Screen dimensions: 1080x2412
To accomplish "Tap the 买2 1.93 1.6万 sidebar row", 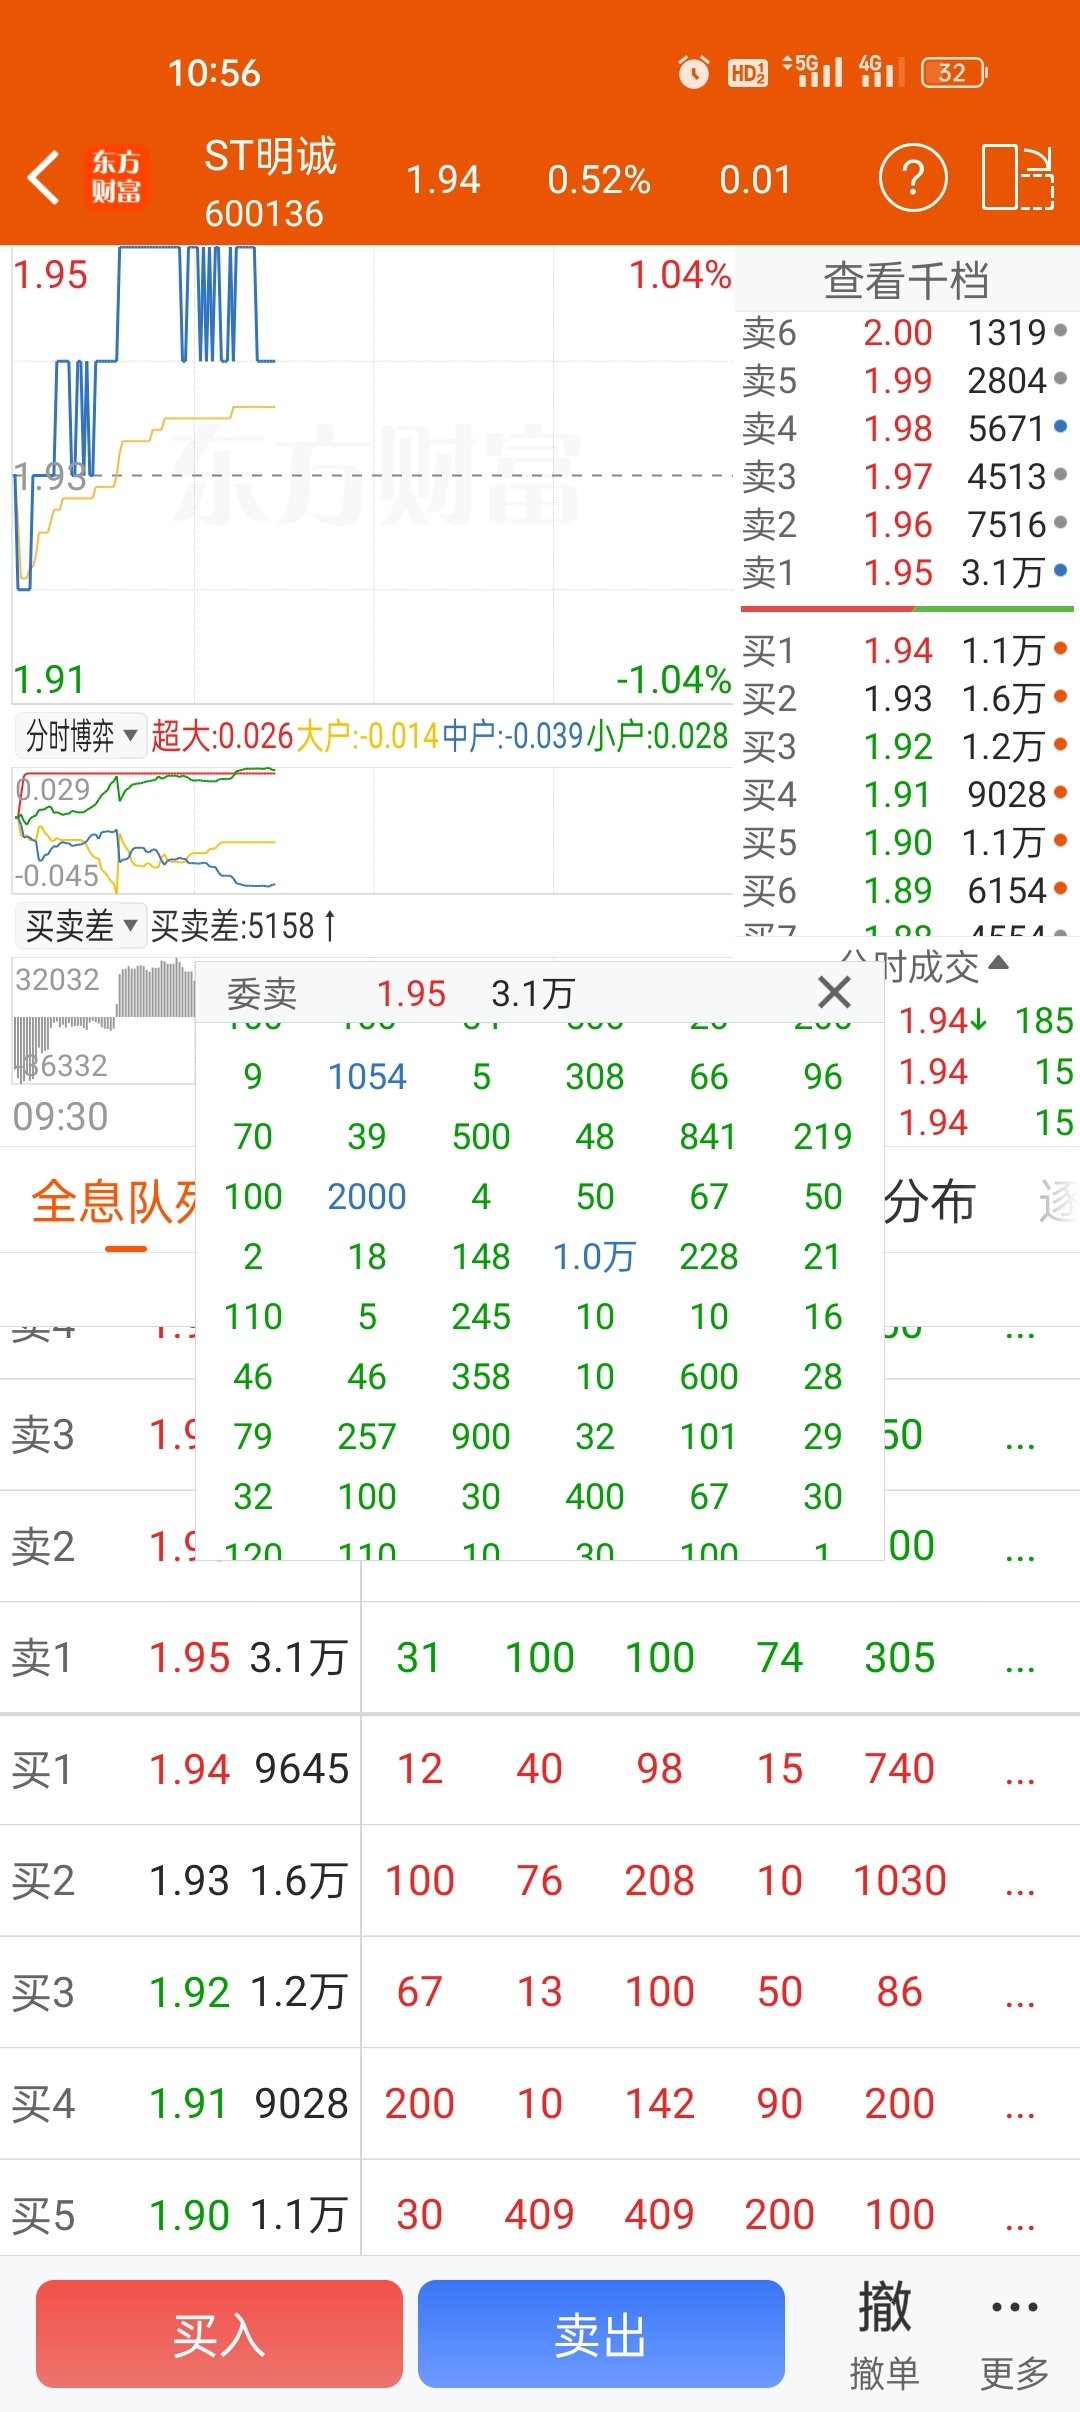I will (905, 698).
